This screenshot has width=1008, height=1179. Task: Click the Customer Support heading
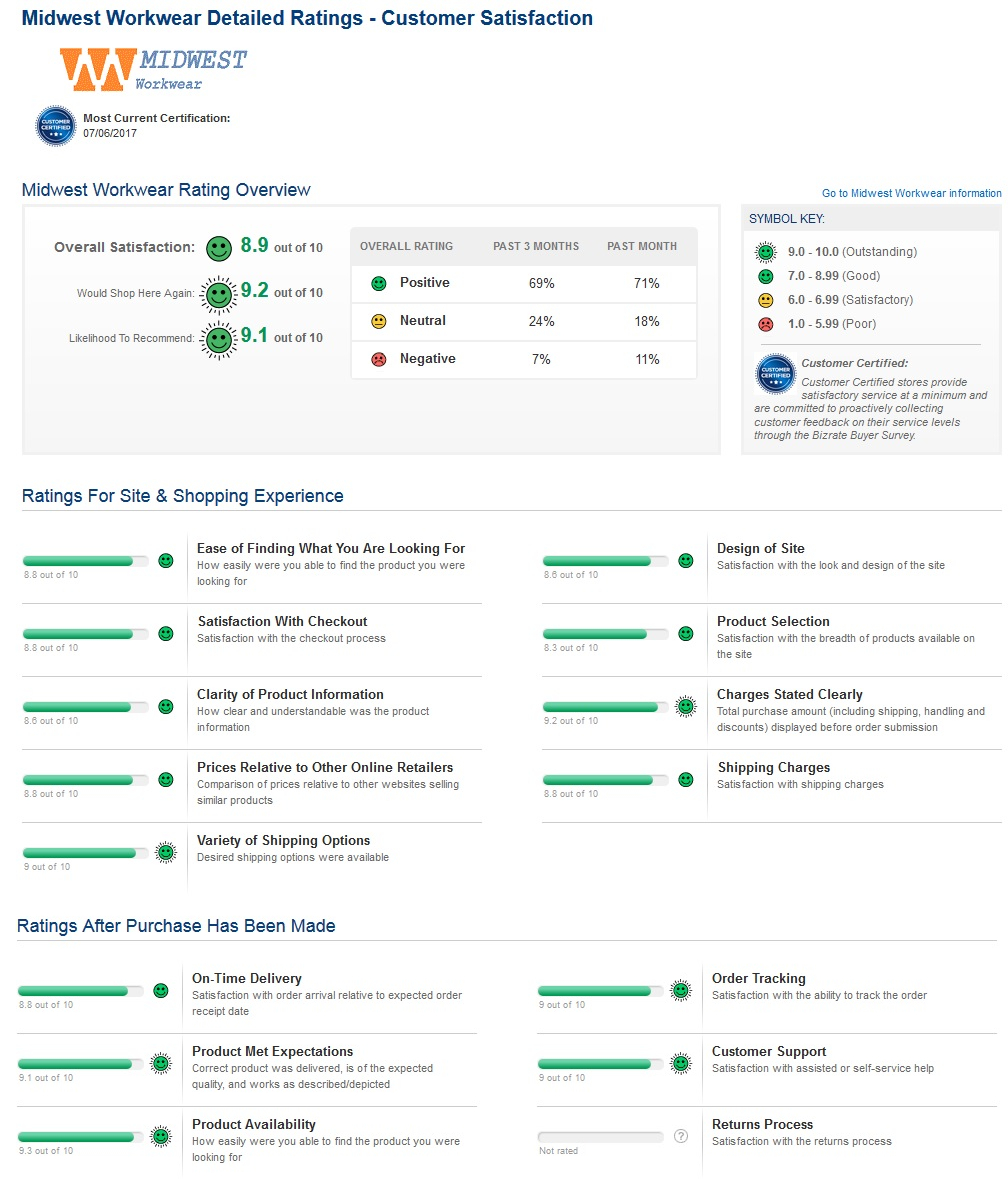(768, 1051)
